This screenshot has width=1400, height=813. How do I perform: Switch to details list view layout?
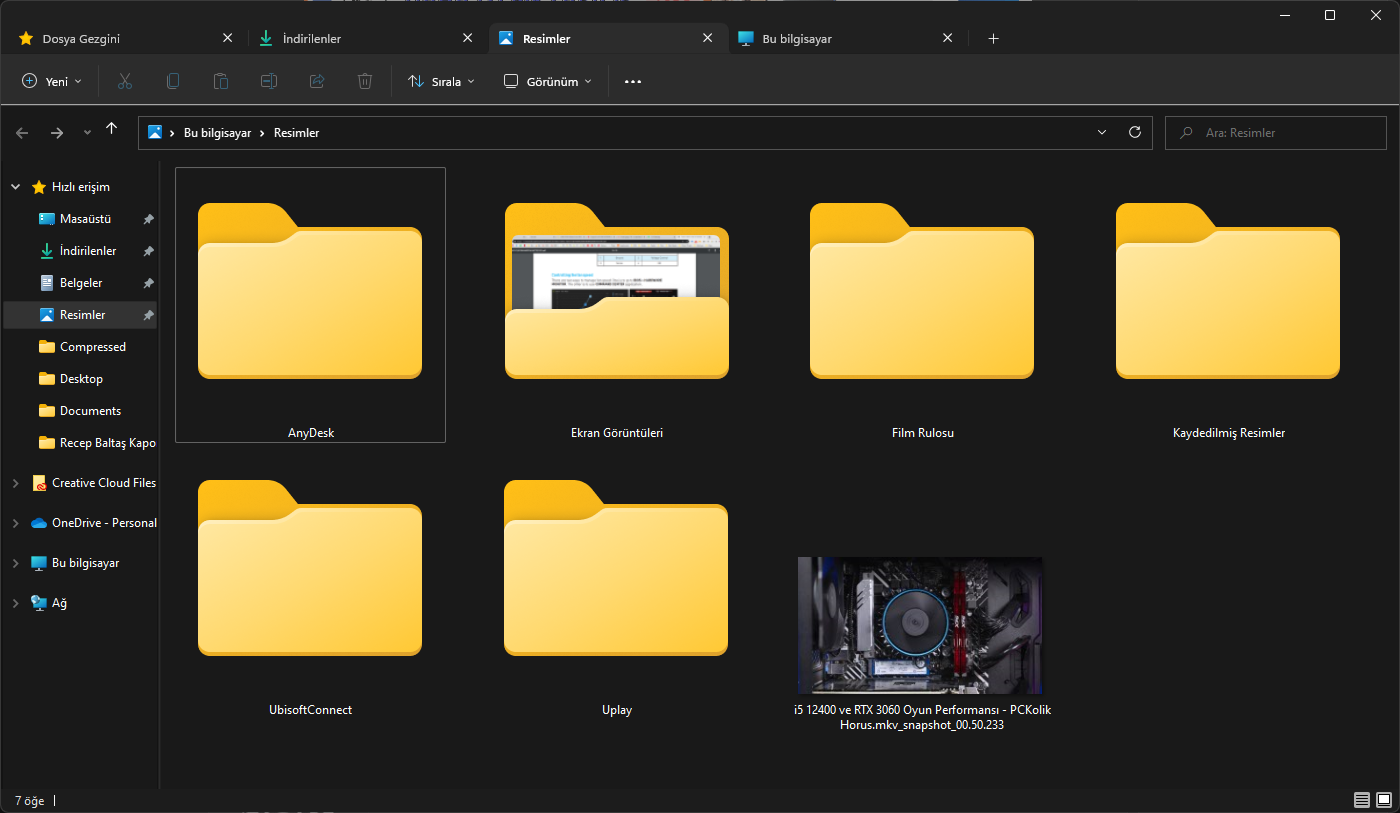1361,800
